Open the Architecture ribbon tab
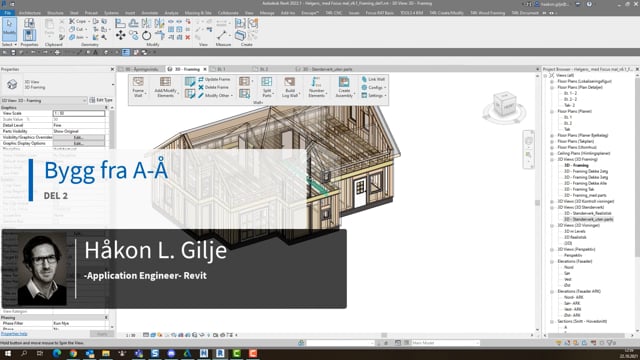This screenshot has width=640, height=360. (x=30, y=13)
